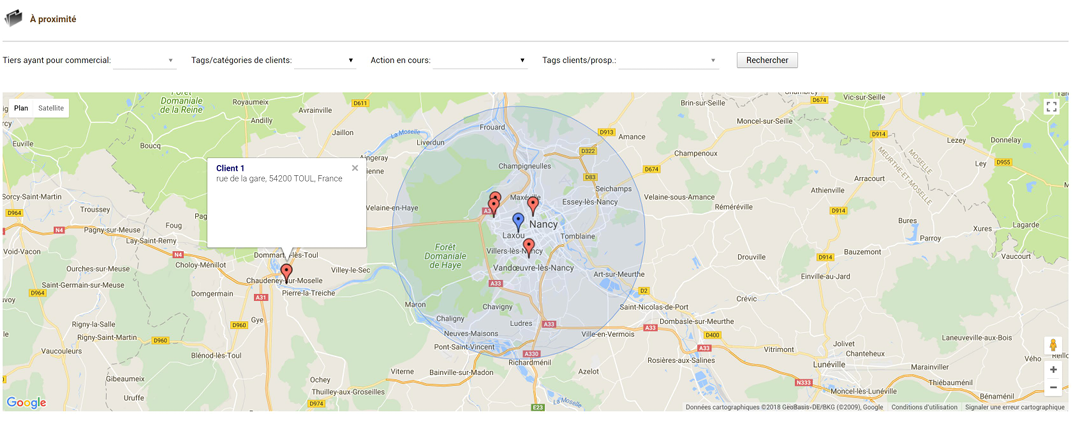Click the Dombasle-sur-Meurthe map label
The width and height of the screenshot is (1073, 422).
698,321
